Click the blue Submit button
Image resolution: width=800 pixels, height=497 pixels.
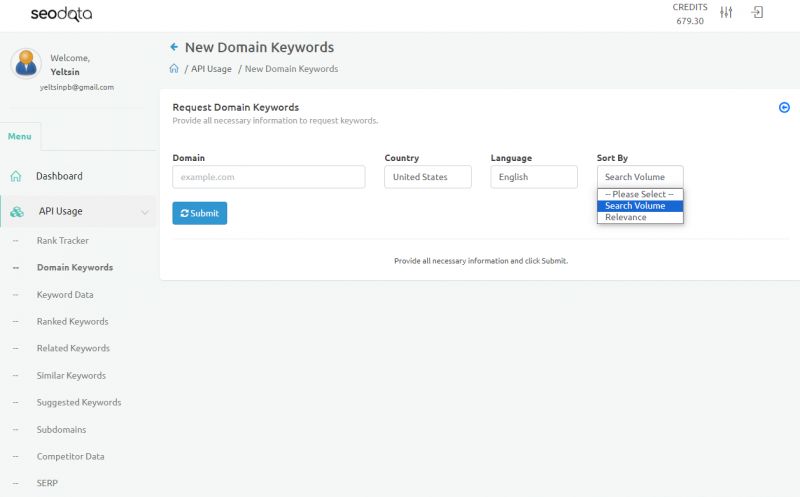click(199, 213)
